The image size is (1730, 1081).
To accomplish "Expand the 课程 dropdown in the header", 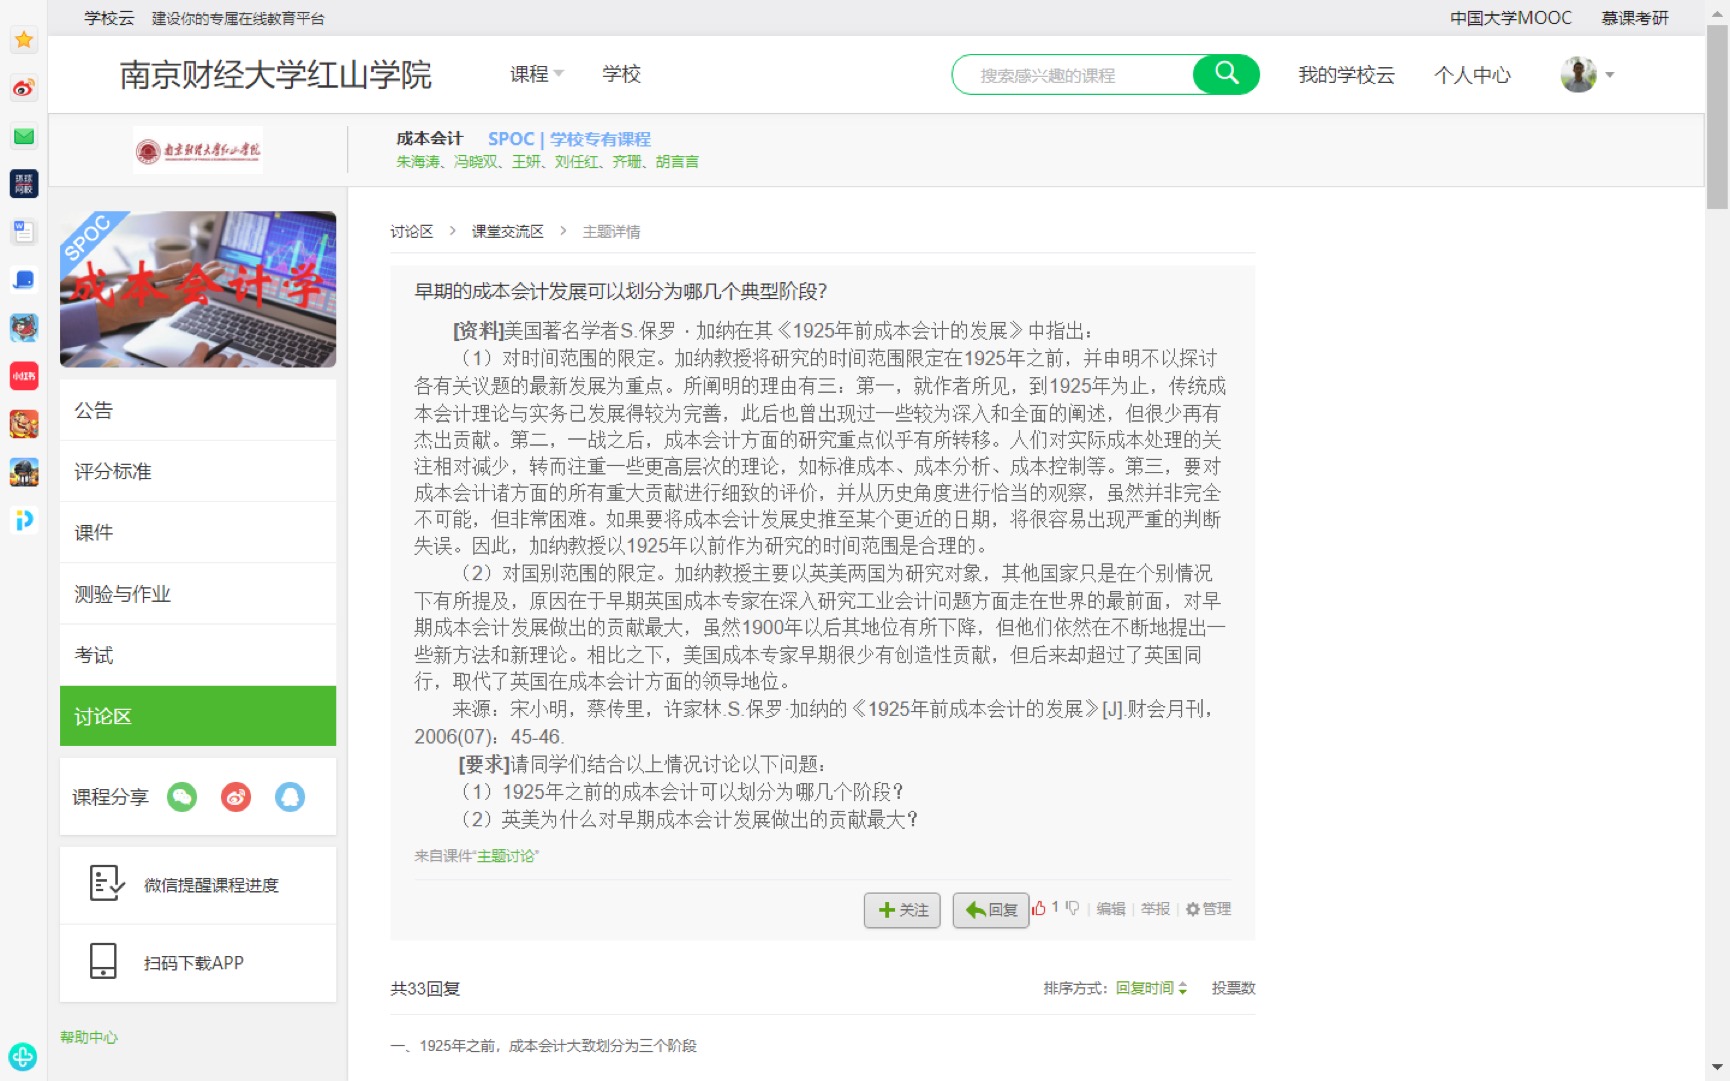I will click(x=537, y=74).
